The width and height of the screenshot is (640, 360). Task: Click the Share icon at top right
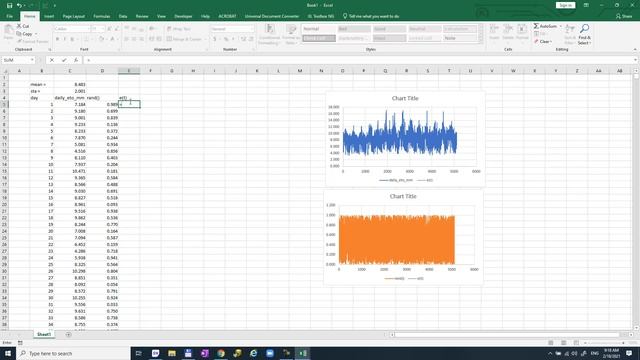coord(624,16)
